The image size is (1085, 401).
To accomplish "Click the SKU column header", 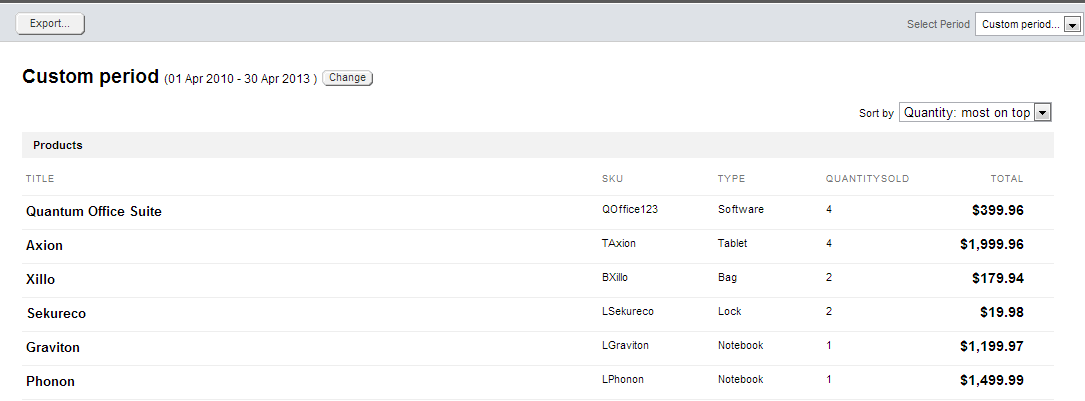I will (x=613, y=179).
